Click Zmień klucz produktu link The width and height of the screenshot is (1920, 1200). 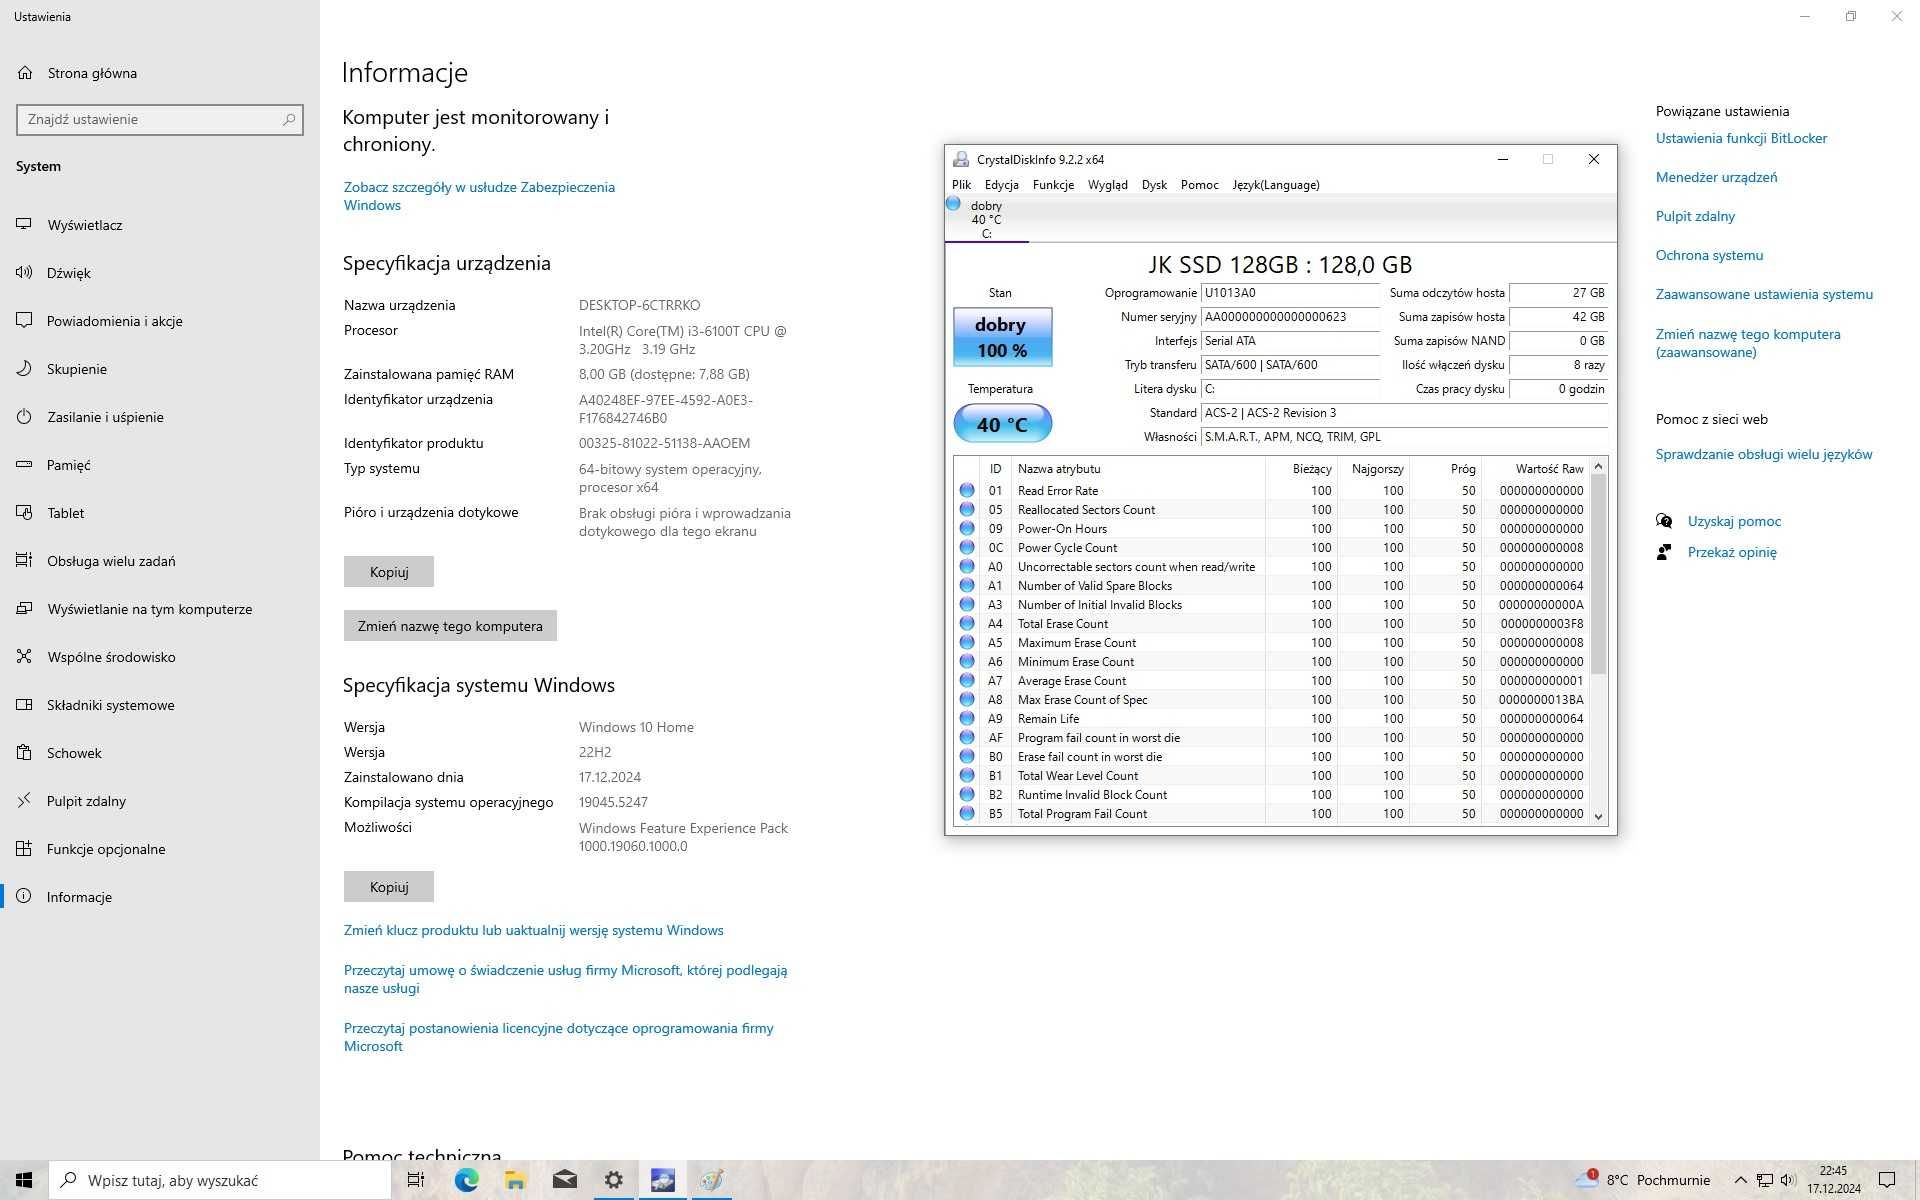coord(533,930)
